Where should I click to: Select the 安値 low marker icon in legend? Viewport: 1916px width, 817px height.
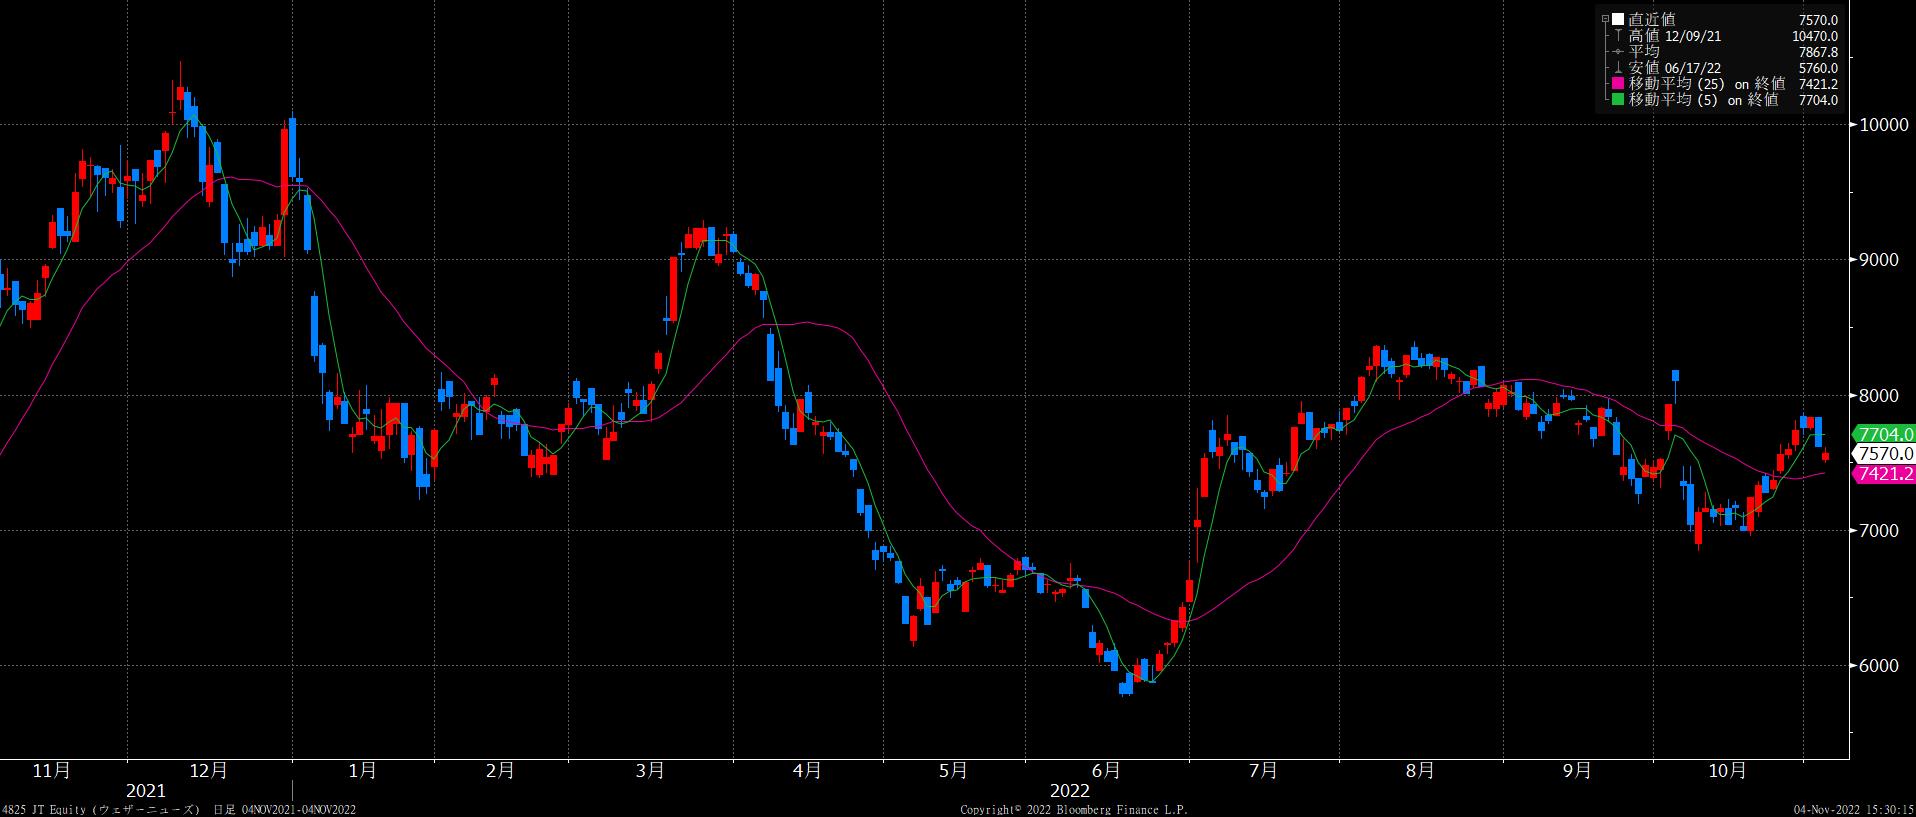point(1618,68)
